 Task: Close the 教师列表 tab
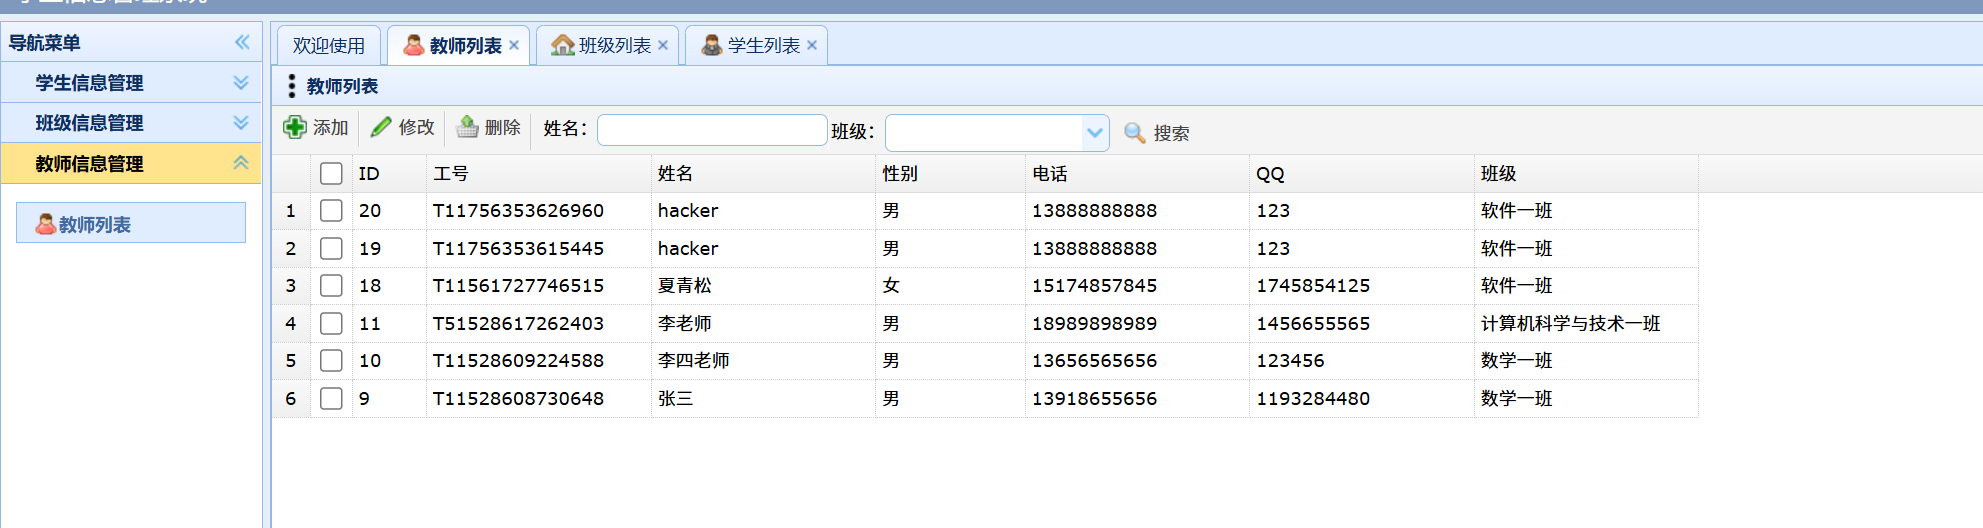pos(514,45)
